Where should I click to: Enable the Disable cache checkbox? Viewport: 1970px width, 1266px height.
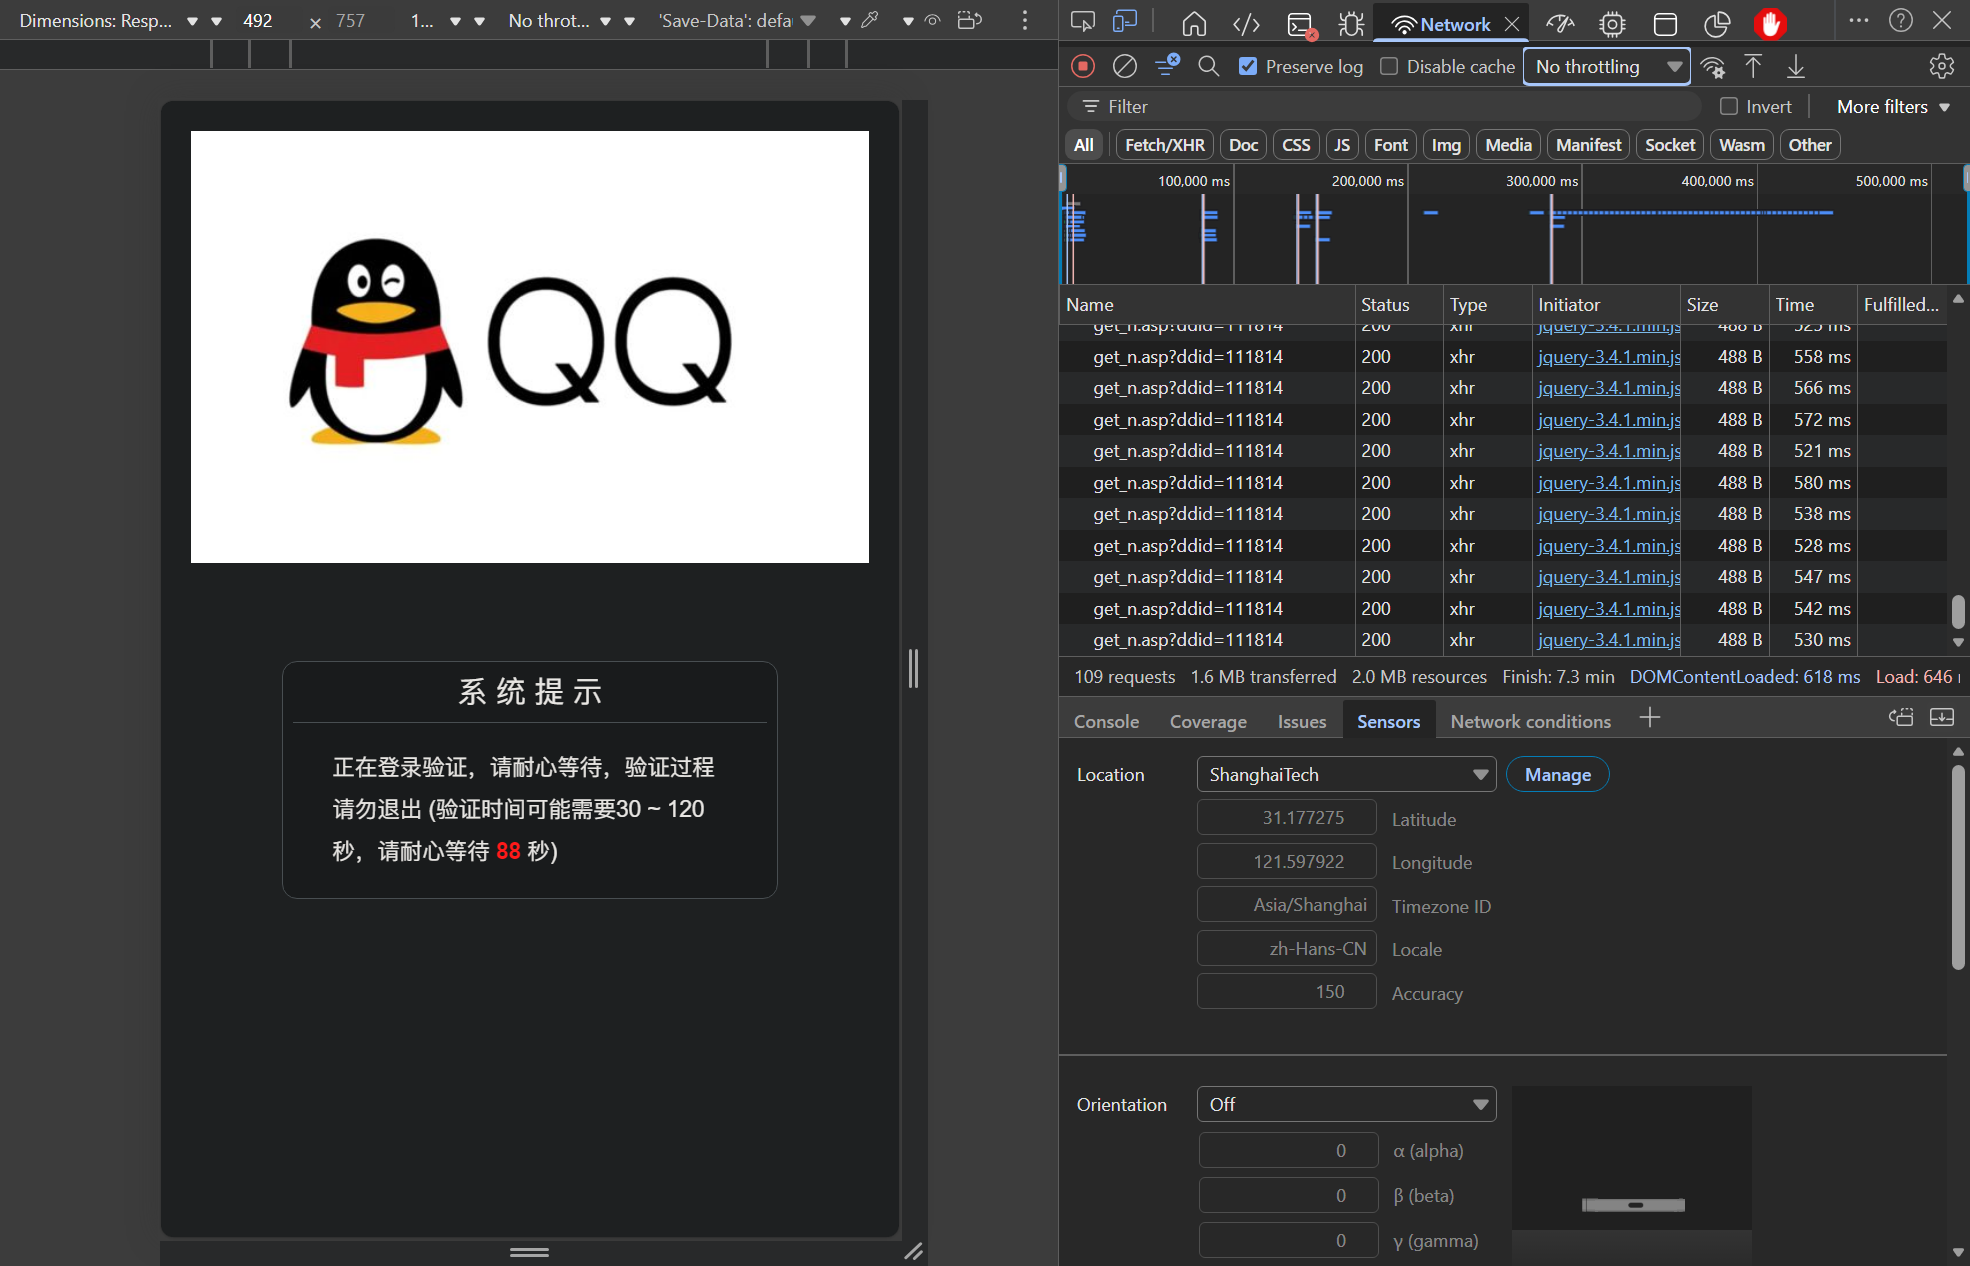tap(1389, 66)
